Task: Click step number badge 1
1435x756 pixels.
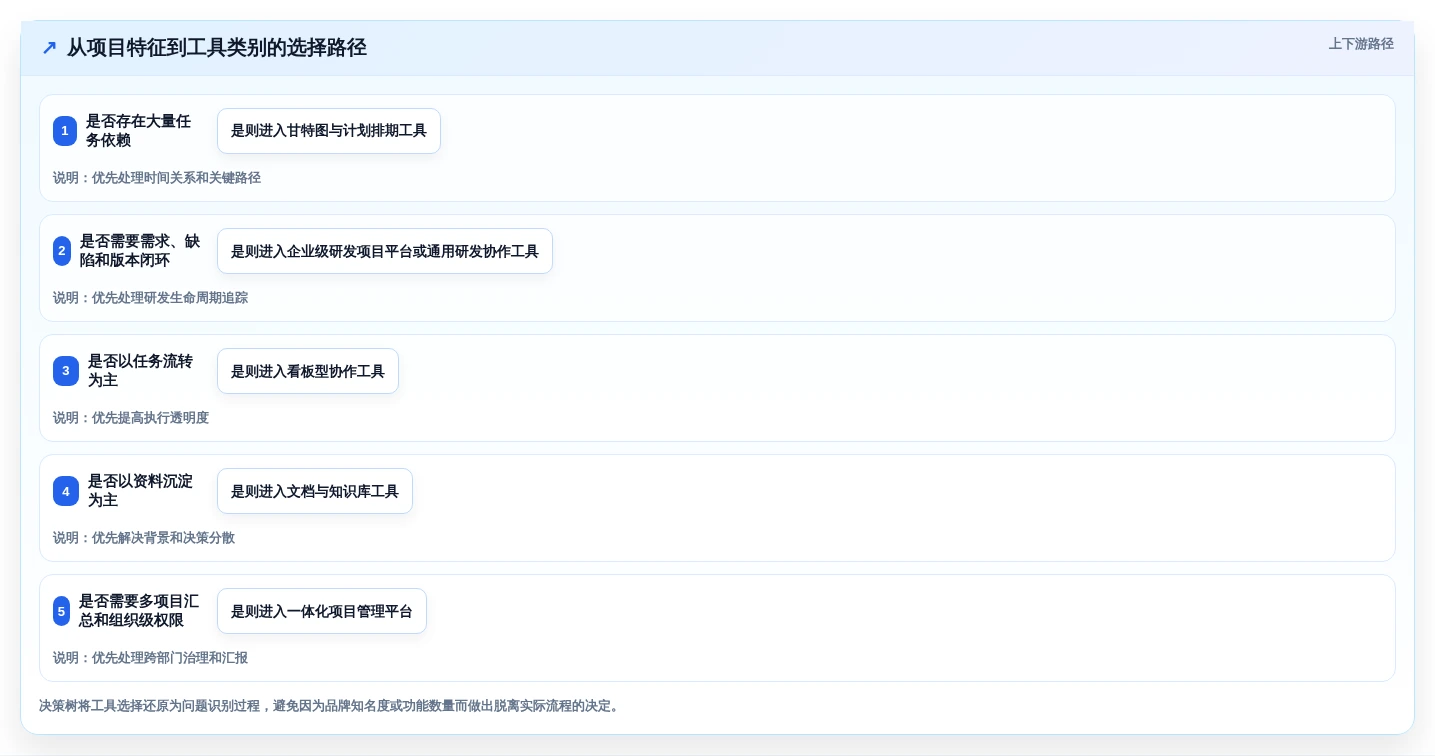Action: 65,131
